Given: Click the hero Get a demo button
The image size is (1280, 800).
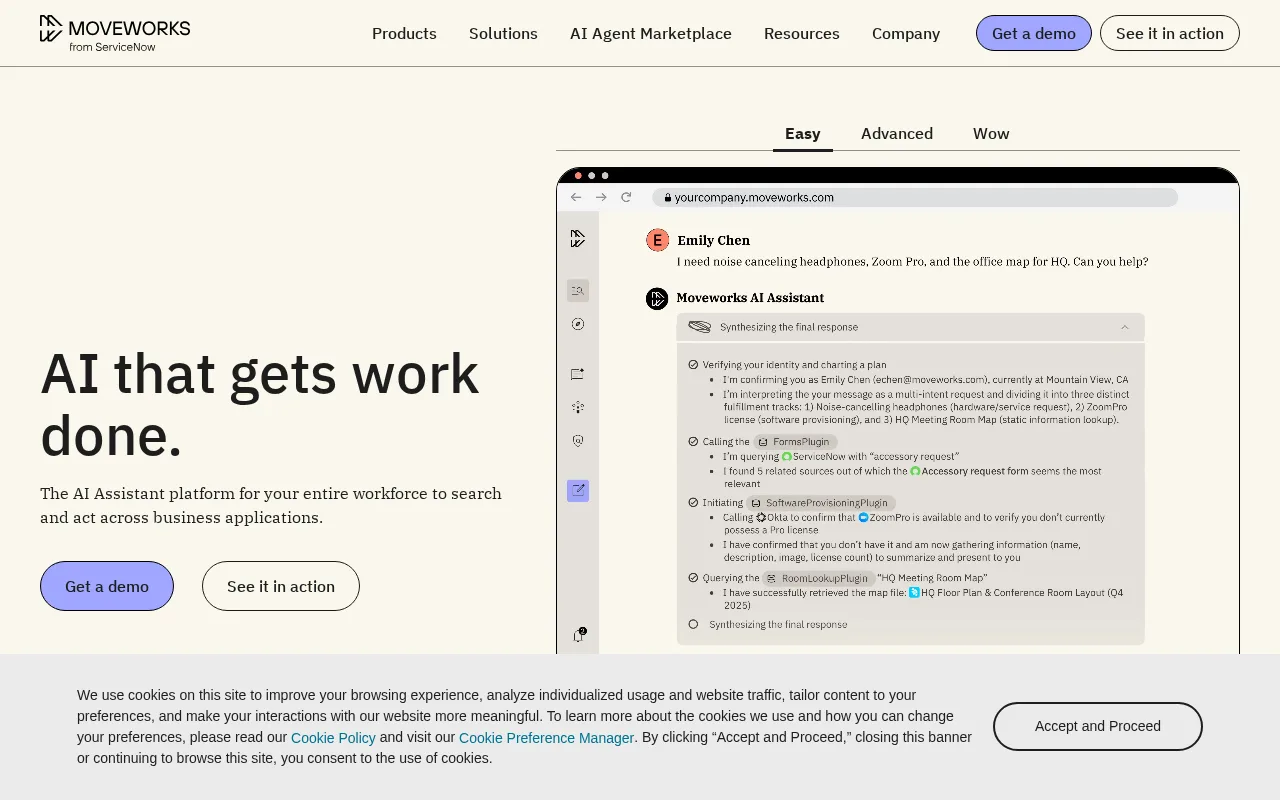Looking at the screenshot, I should point(107,586).
